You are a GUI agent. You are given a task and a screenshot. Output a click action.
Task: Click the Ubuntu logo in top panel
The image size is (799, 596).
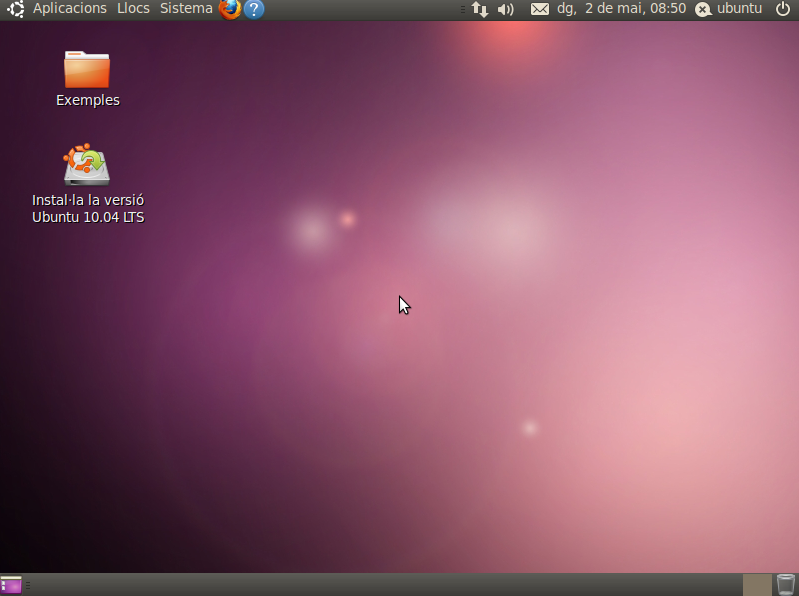[15, 9]
